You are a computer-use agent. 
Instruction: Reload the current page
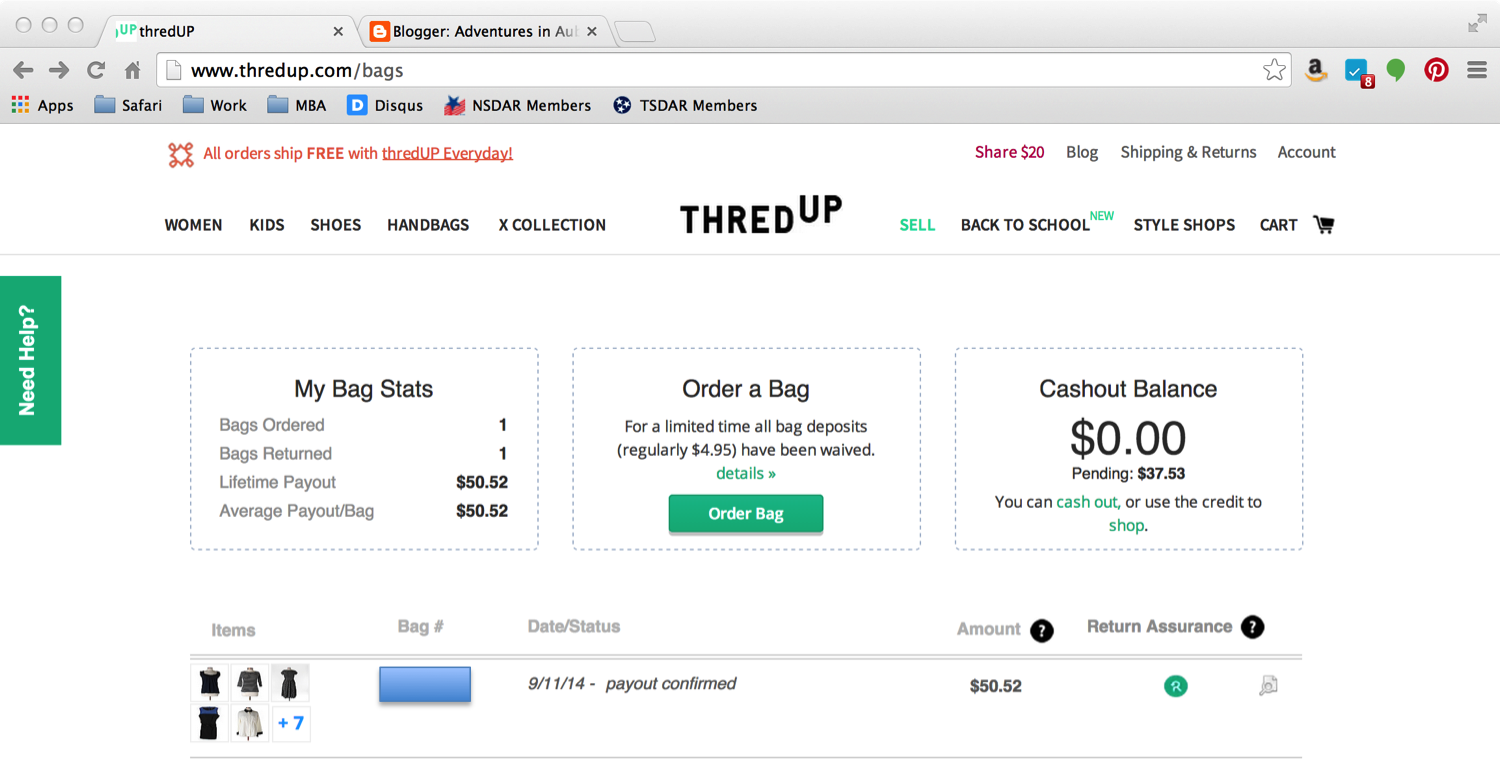96,70
